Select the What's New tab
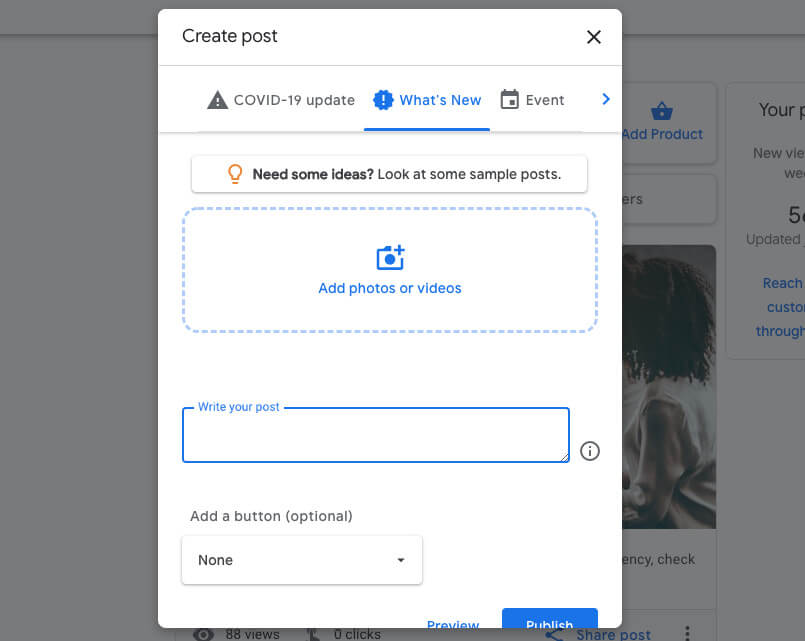This screenshot has width=805, height=641. [x=427, y=100]
